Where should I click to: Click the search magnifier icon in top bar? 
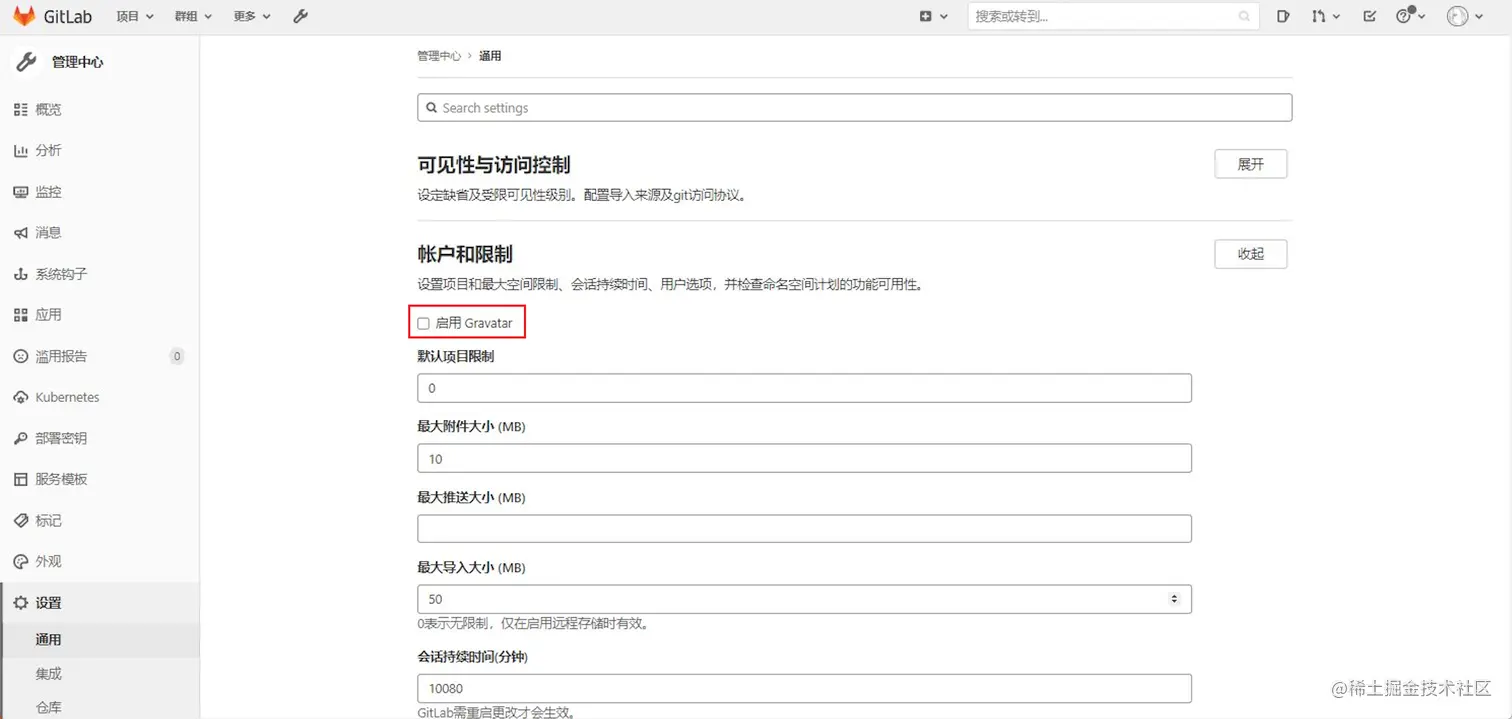pyautogui.click(x=1245, y=16)
